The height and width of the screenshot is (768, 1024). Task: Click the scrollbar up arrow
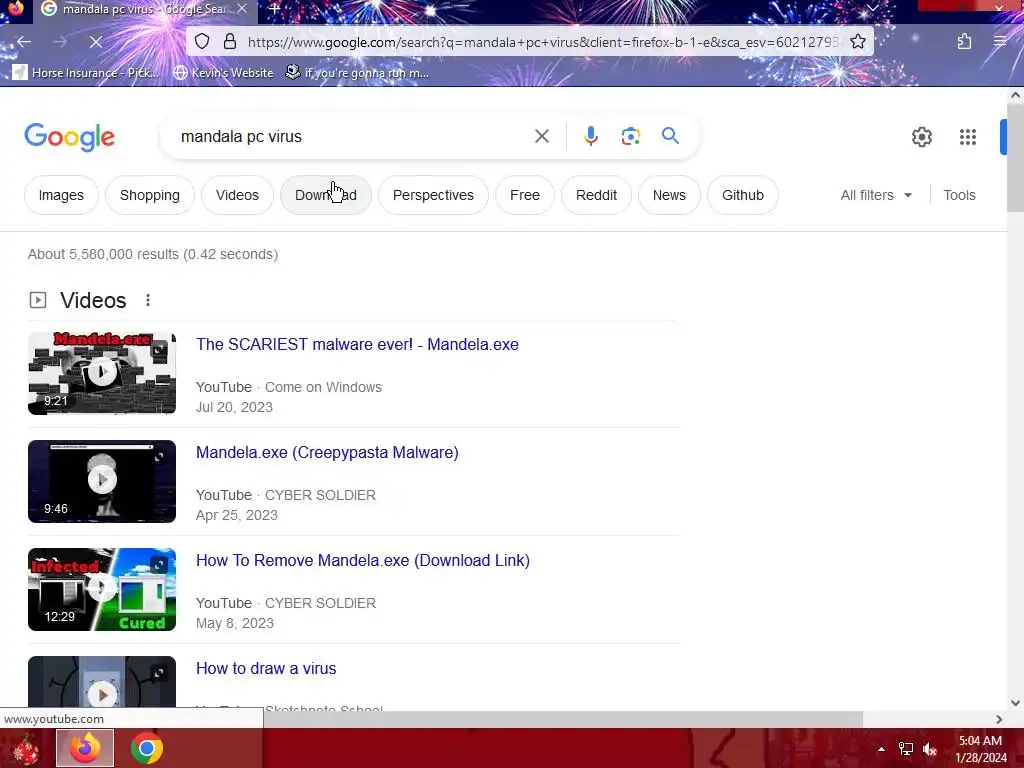point(1015,95)
